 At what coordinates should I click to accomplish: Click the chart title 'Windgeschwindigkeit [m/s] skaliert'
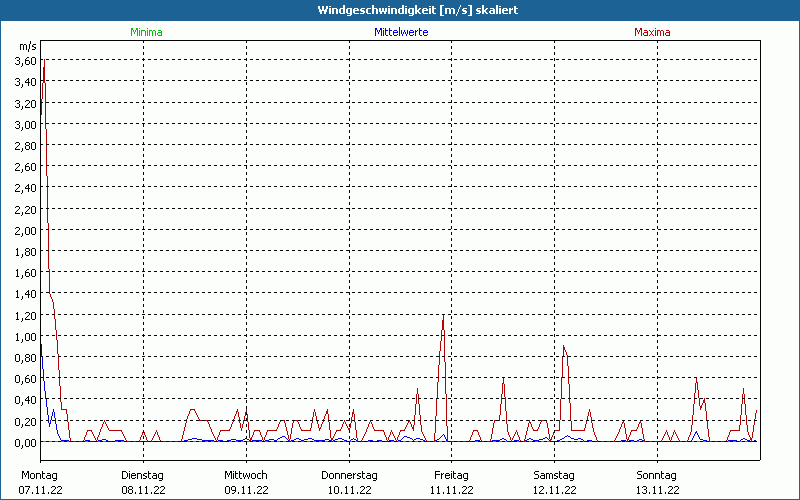[x=417, y=10]
